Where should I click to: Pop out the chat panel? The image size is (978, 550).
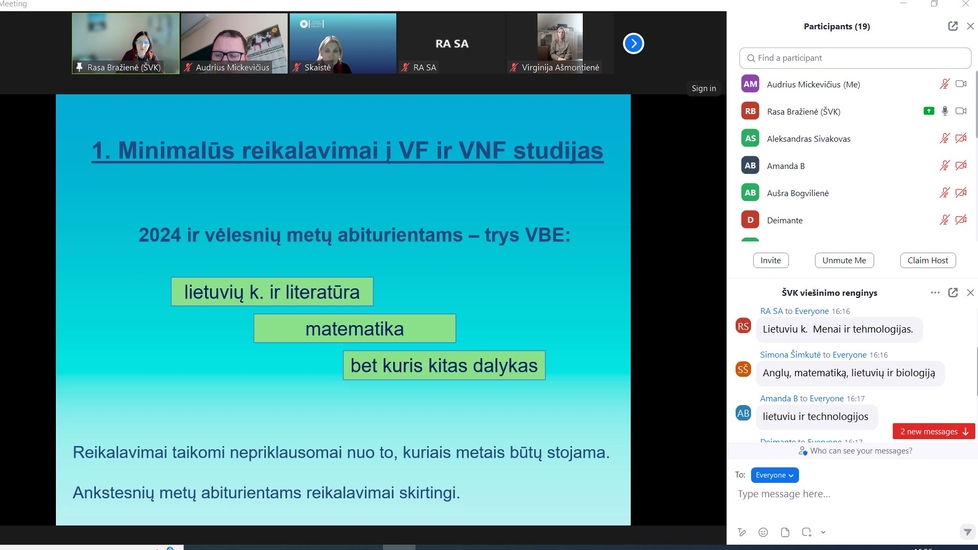click(952, 292)
